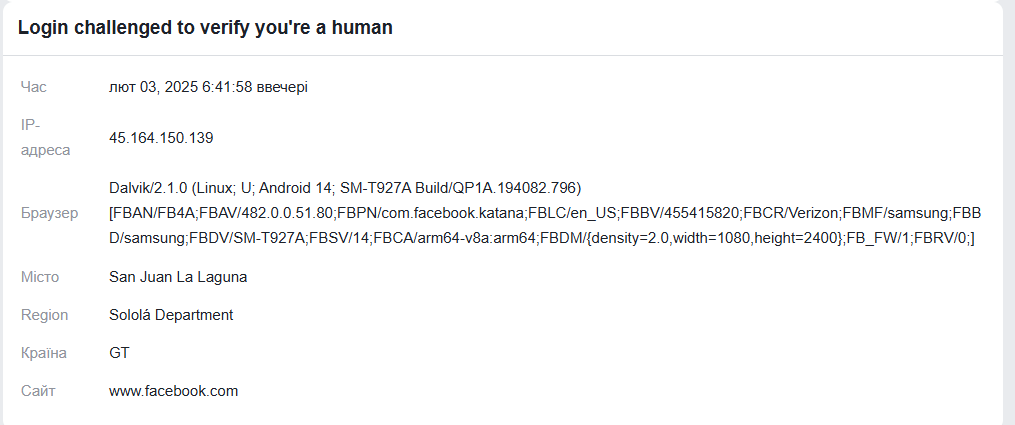Click the timestamp лют 03, 2025 6:41:58

(x=181, y=87)
